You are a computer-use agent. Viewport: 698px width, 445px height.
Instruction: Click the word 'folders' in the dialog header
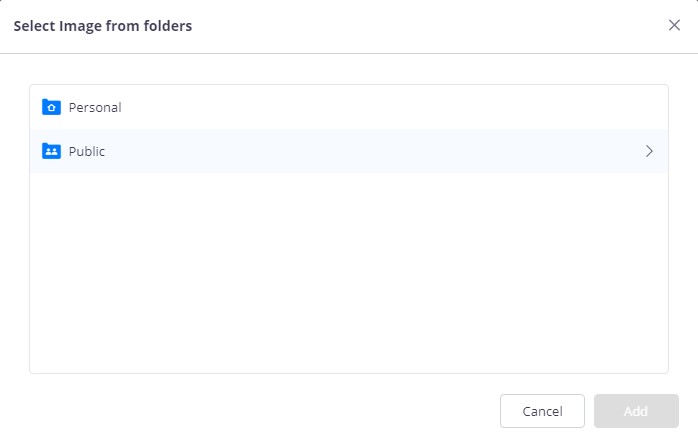click(x=168, y=26)
